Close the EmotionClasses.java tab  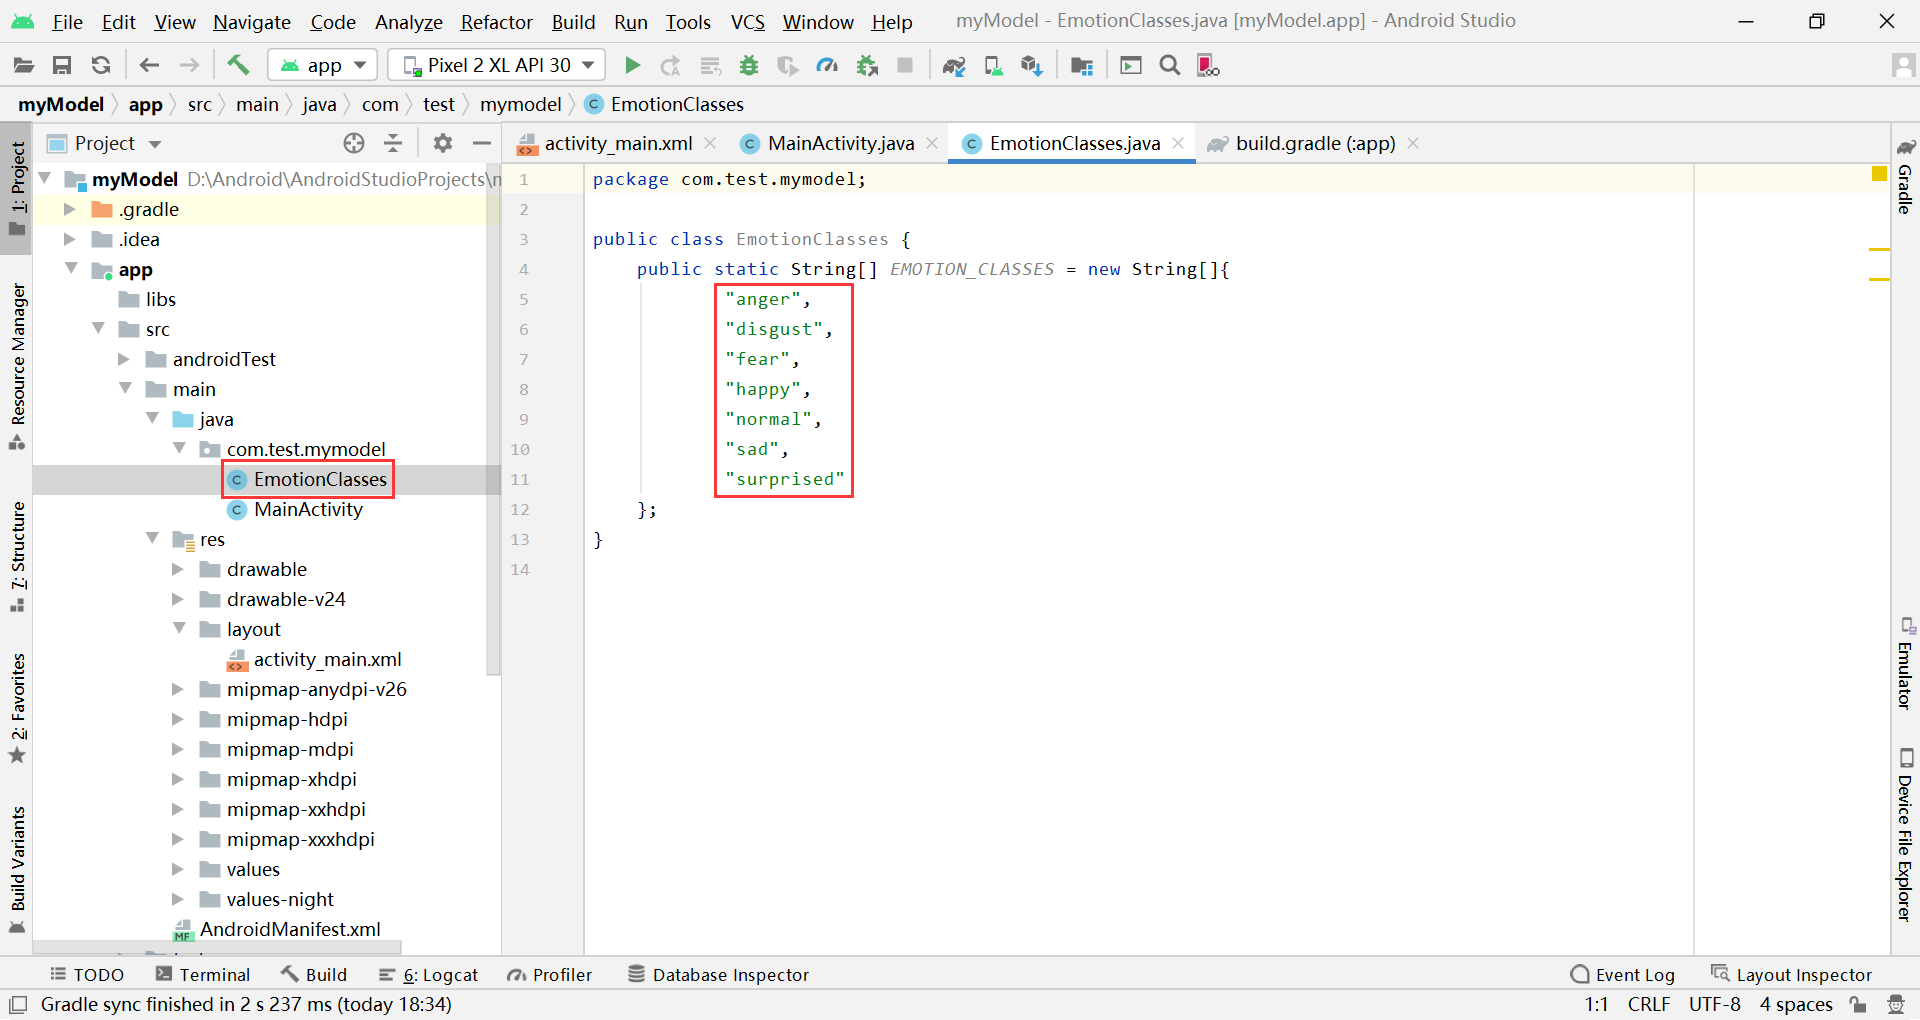(x=1178, y=143)
